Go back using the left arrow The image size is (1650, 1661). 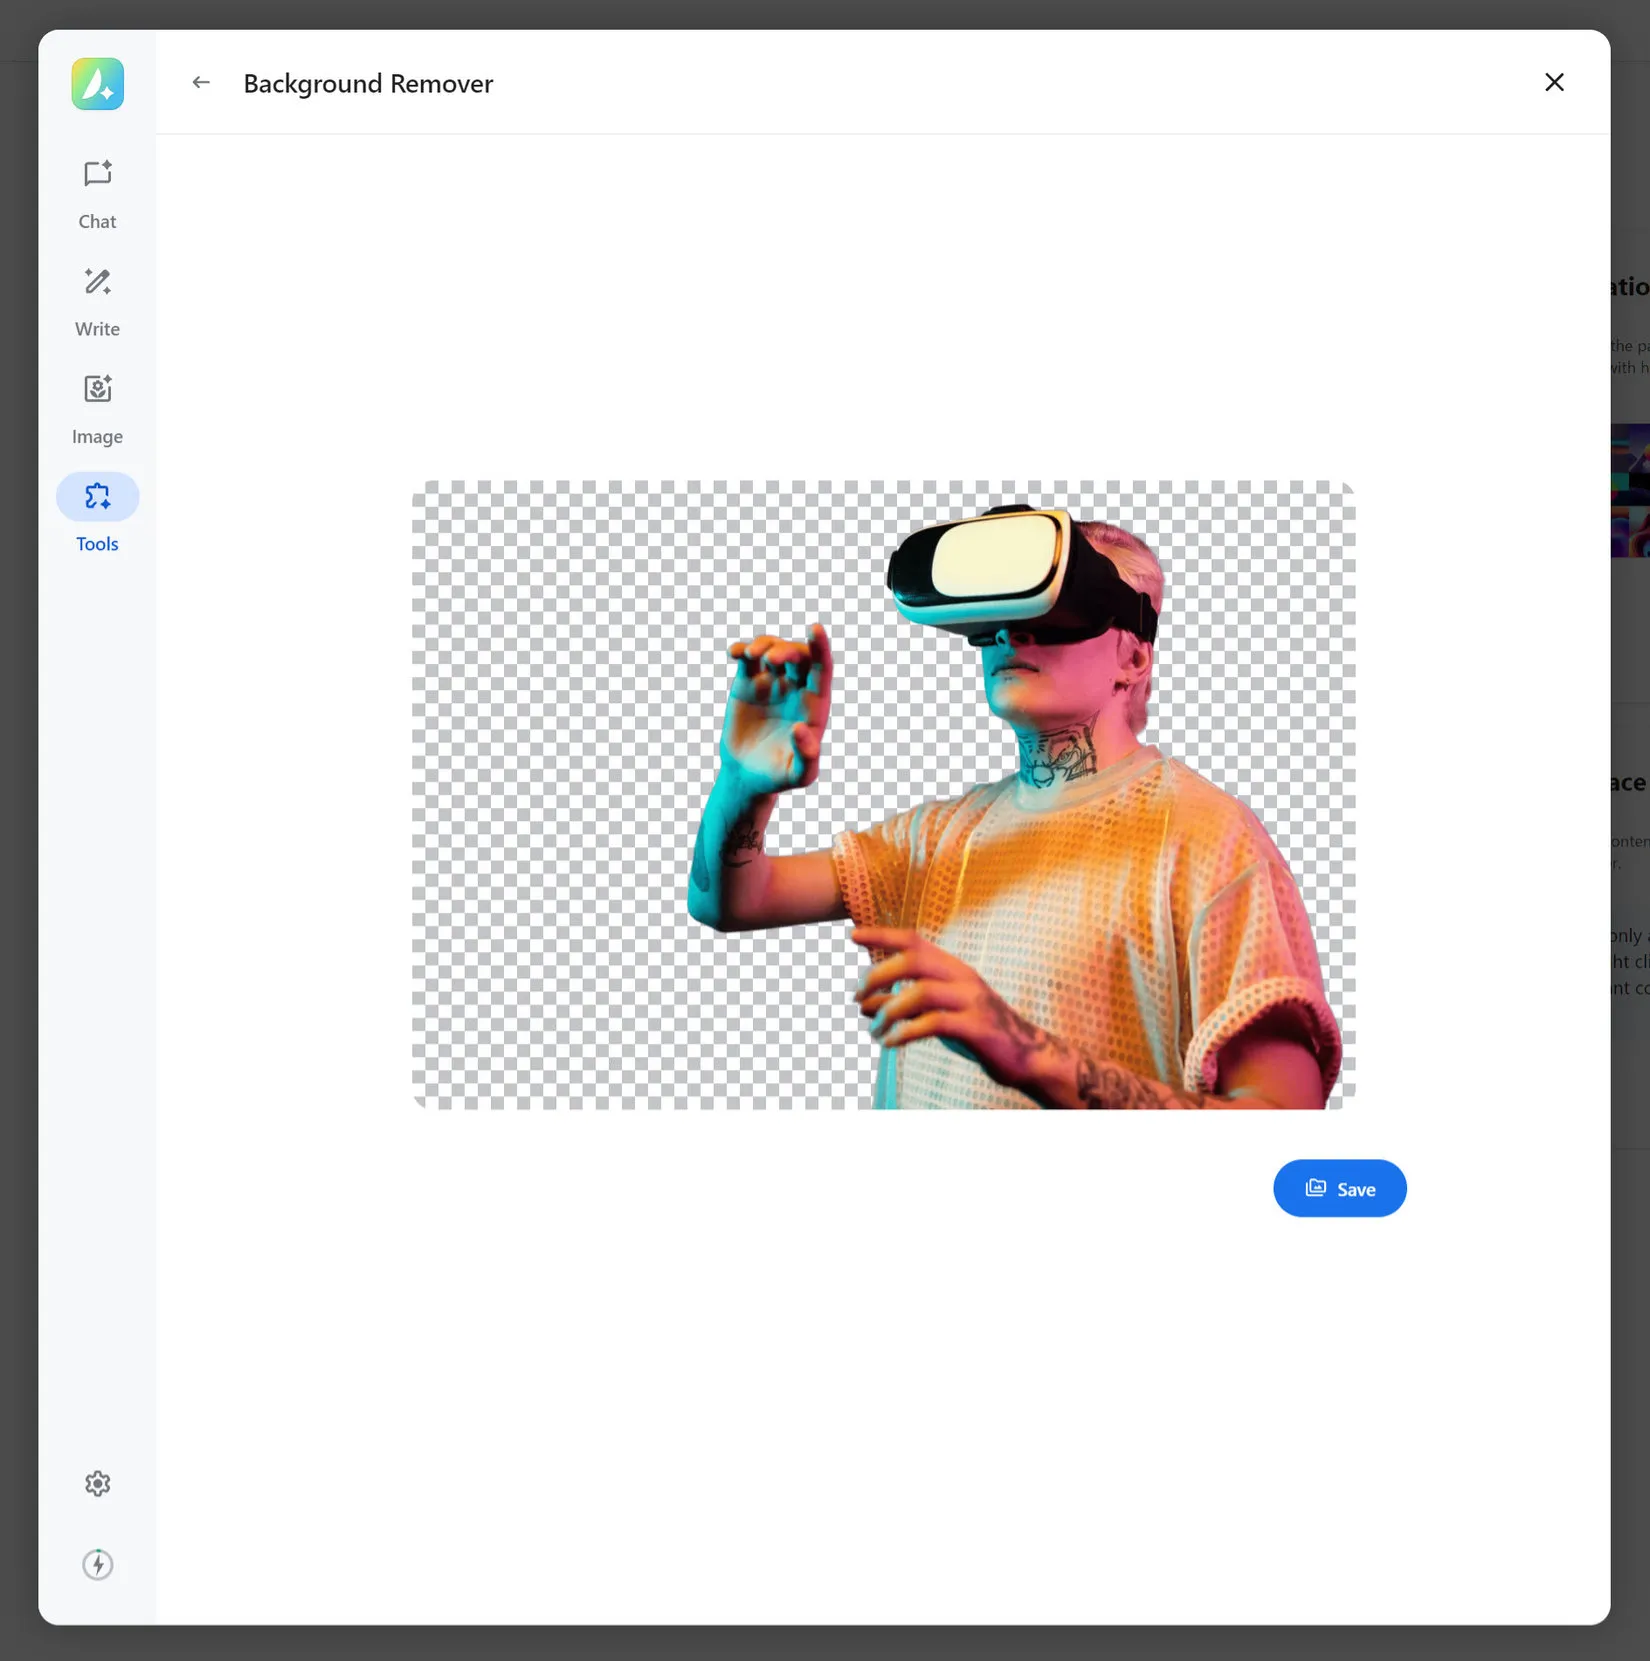201,83
